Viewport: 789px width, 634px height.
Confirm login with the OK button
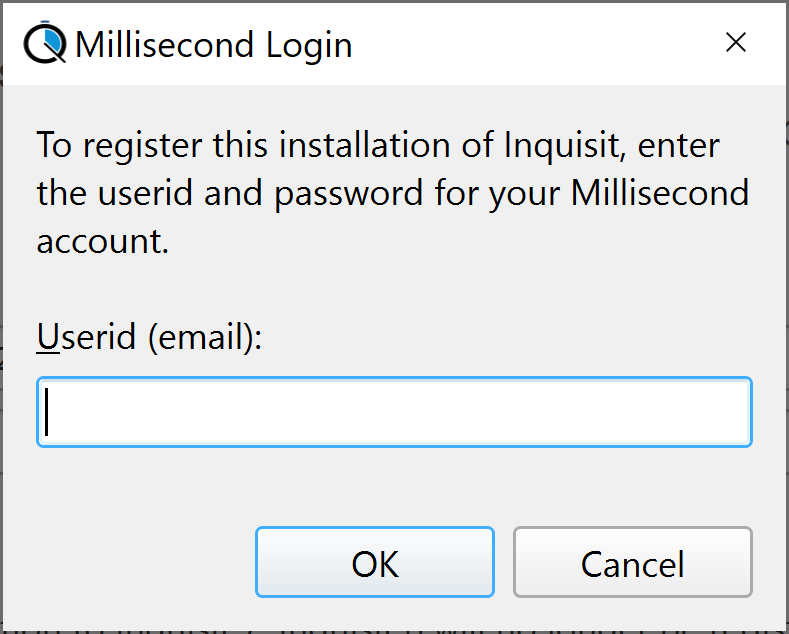coord(375,562)
